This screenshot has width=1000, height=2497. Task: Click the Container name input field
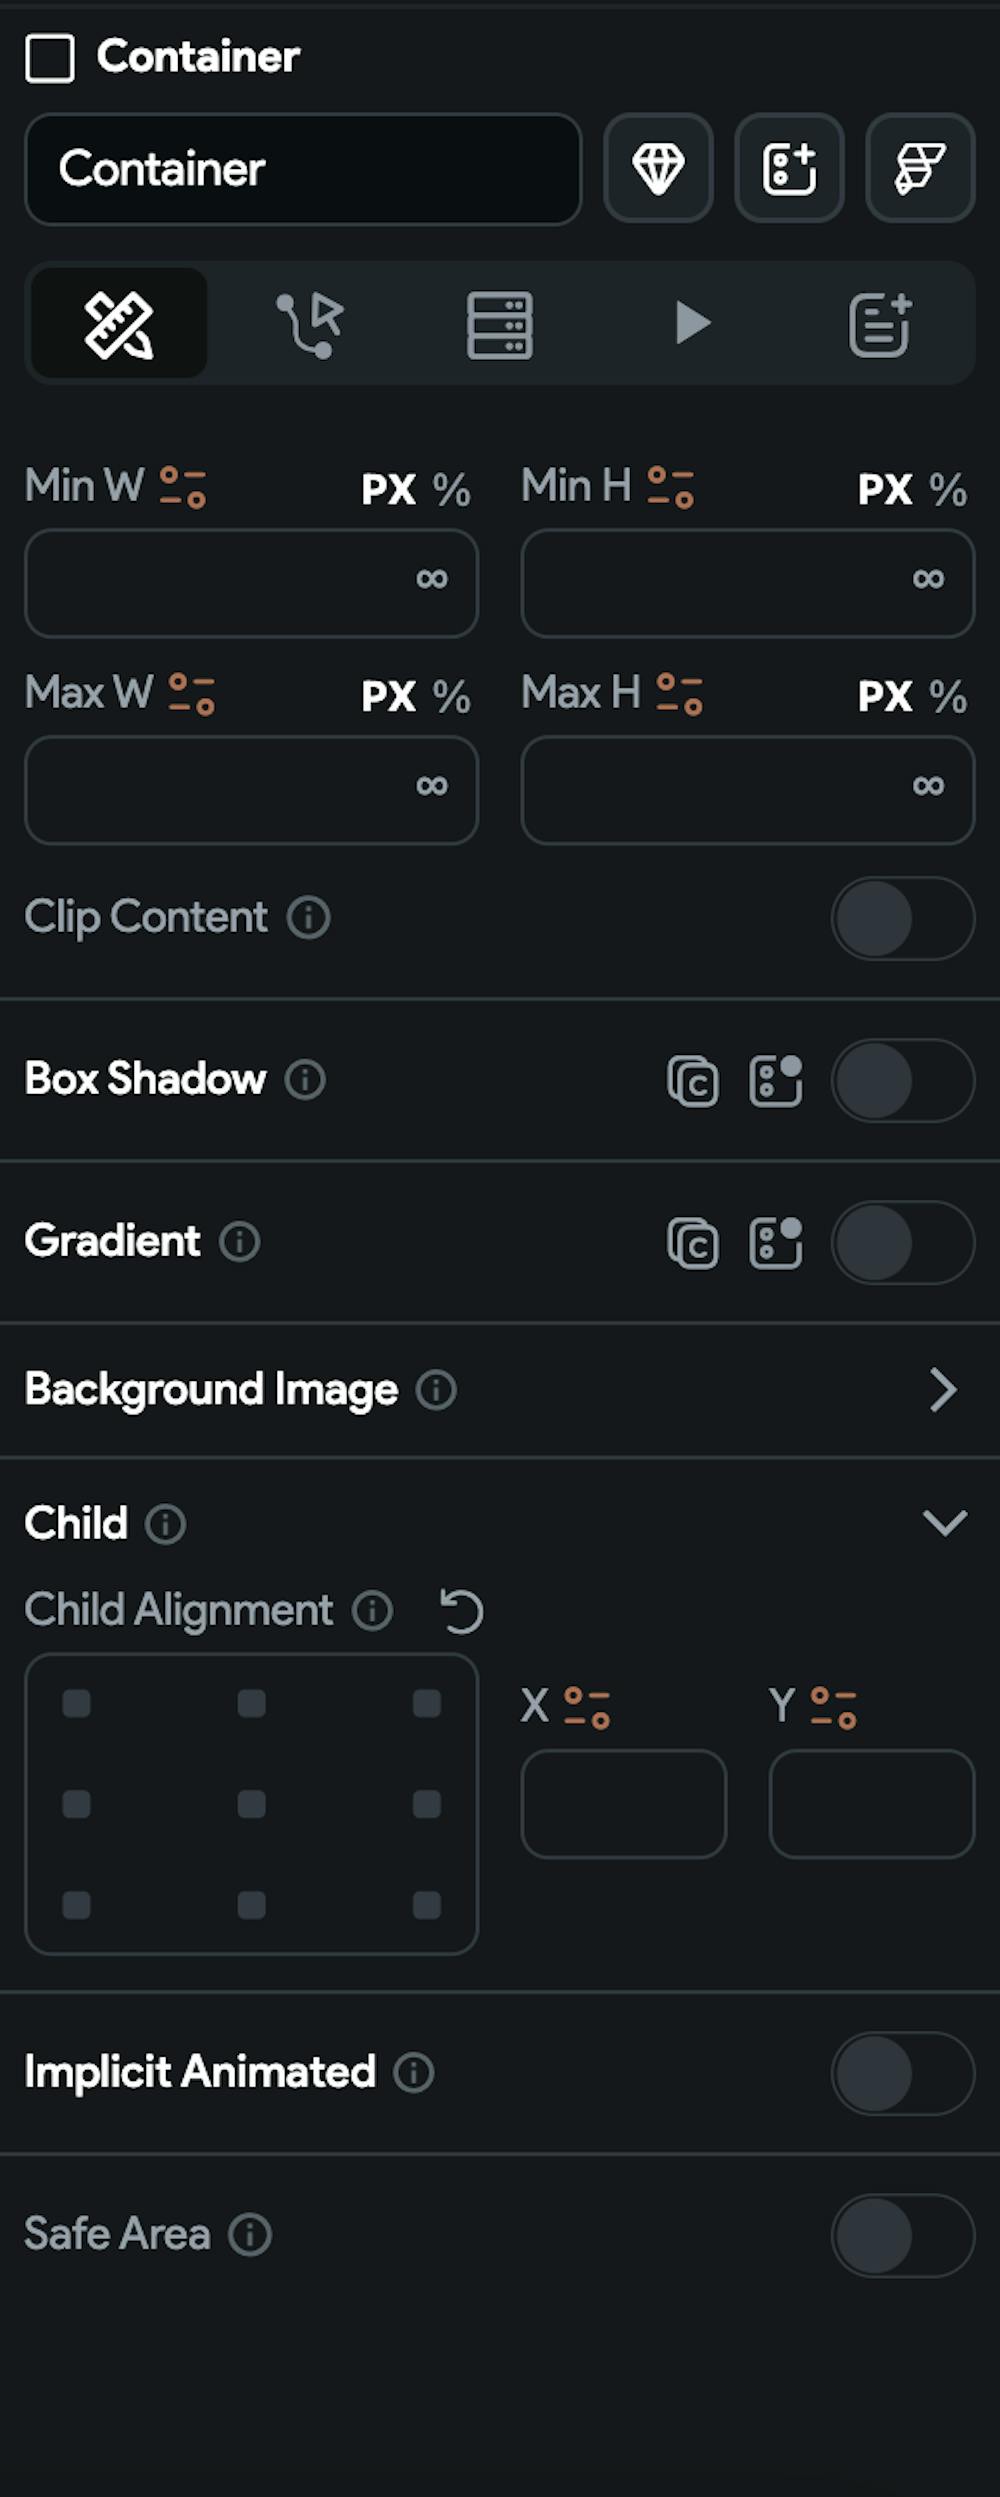(303, 168)
